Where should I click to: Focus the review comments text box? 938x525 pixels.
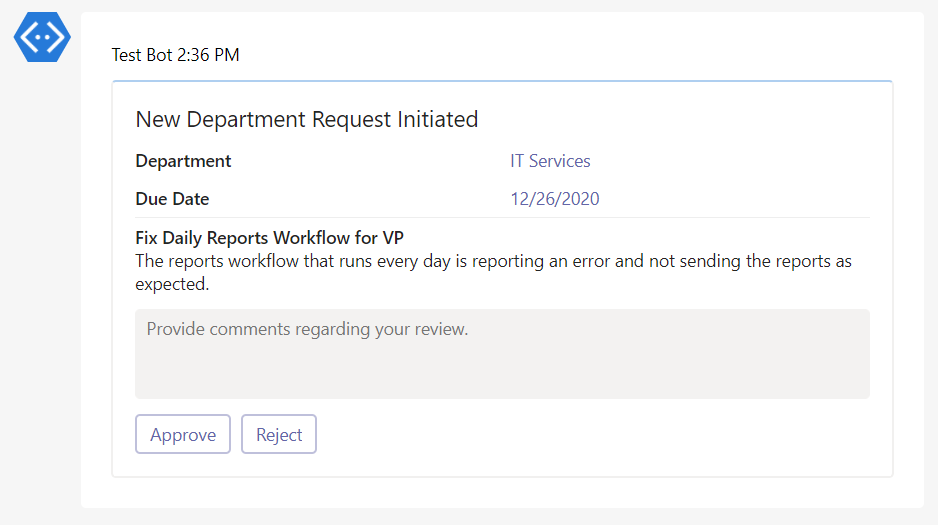(x=502, y=354)
